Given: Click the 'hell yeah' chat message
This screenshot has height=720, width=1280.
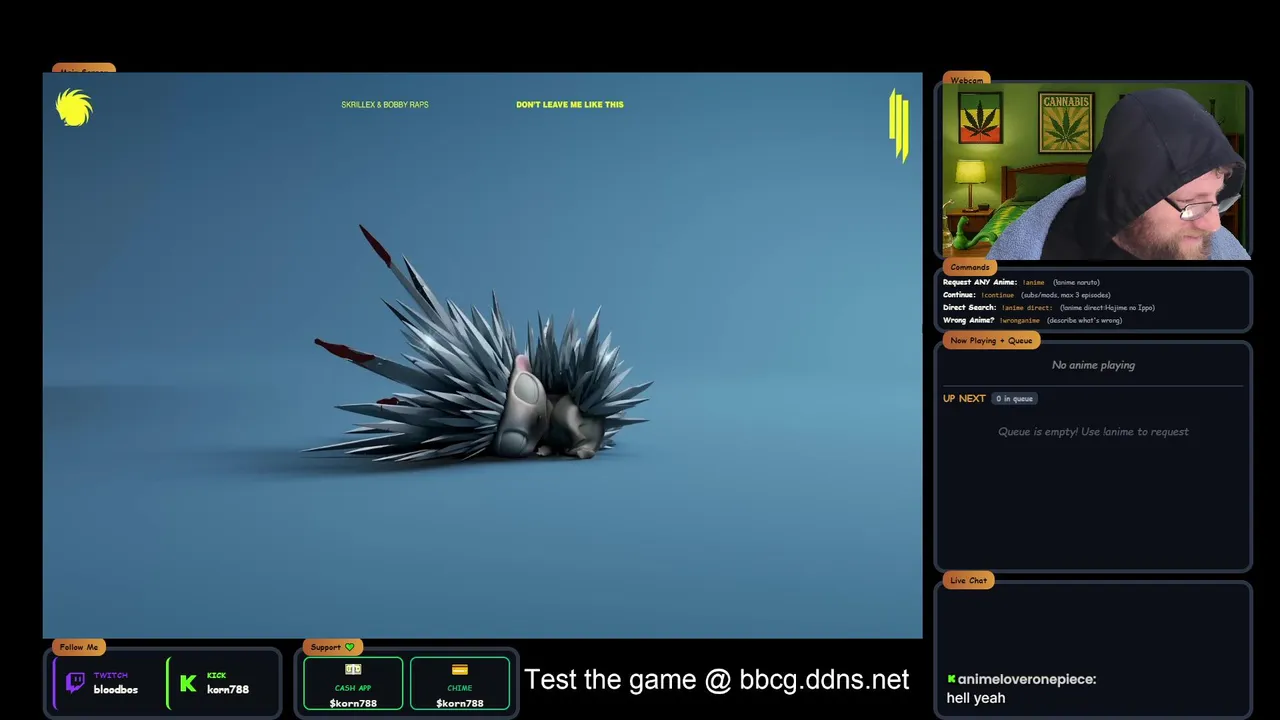Looking at the screenshot, I should pyautogui.click(x=976, y=698).
